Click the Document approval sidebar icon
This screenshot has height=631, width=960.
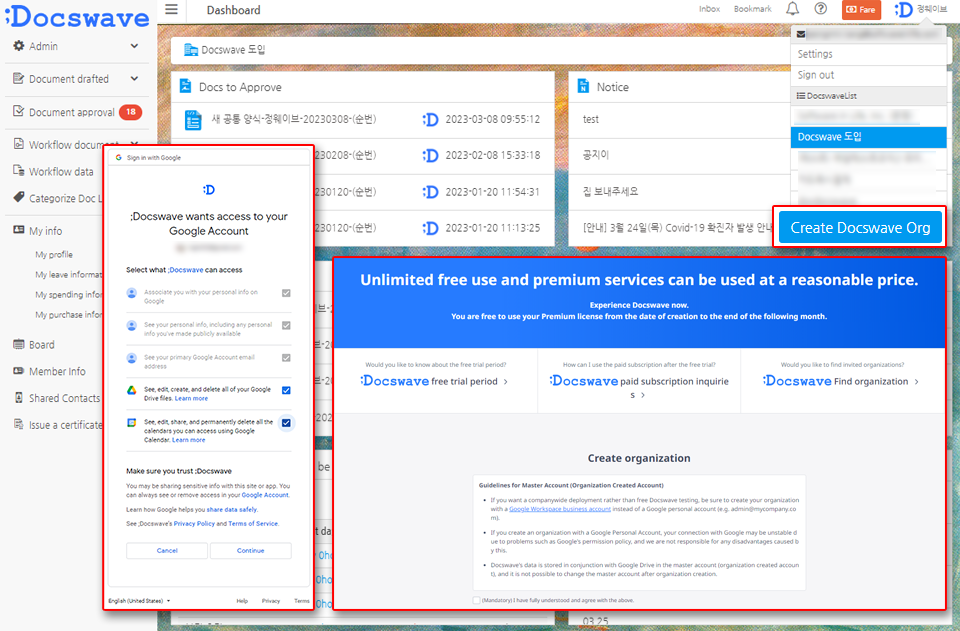[19, 111]
